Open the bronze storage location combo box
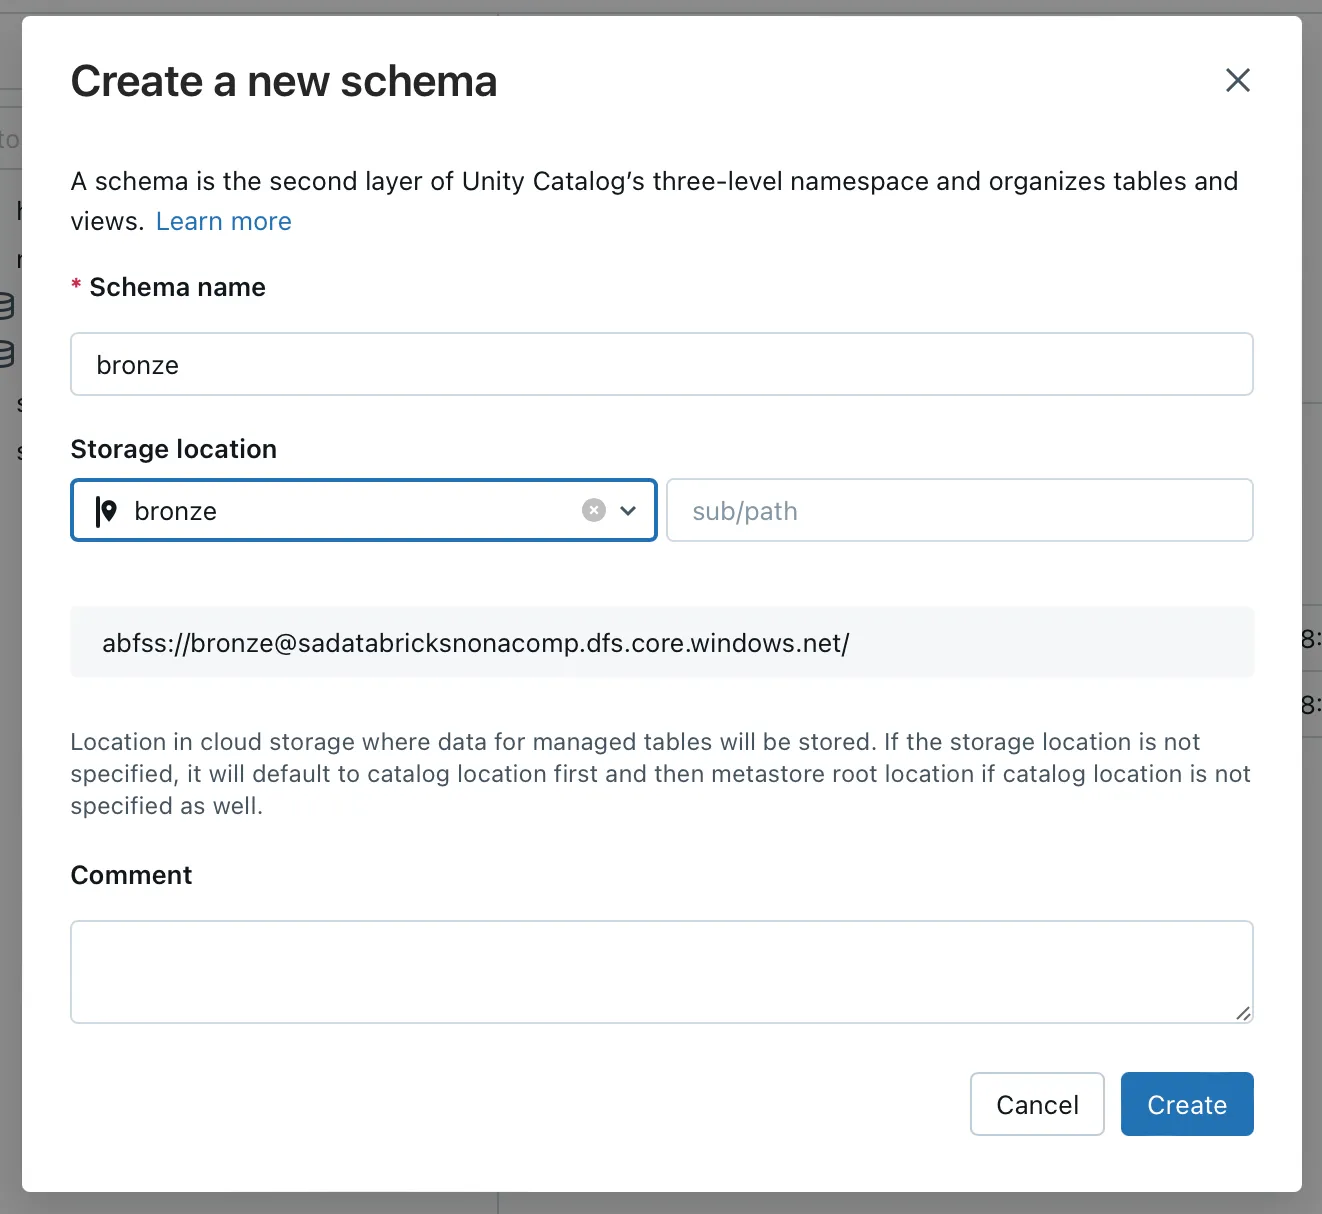Viewport: 1322px width, 1214px height. [340, 511]
